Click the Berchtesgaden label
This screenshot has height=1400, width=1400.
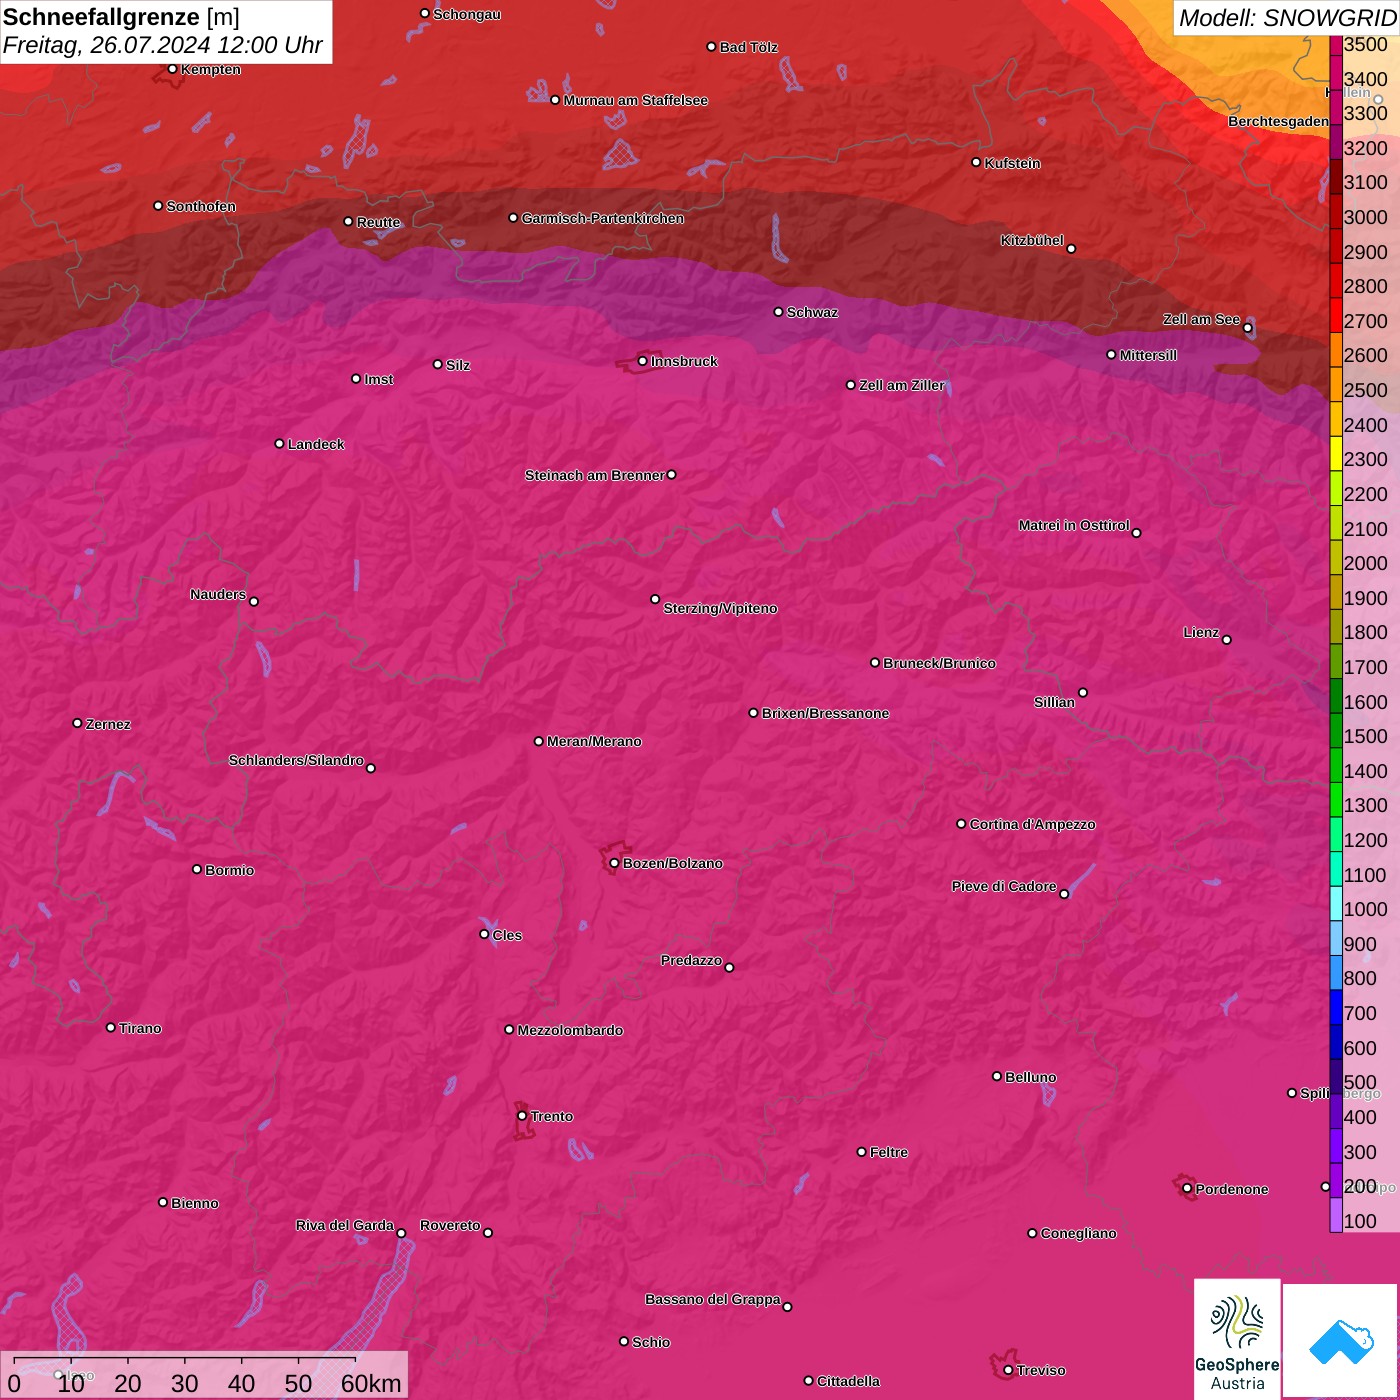click(x=1278, y=121)
